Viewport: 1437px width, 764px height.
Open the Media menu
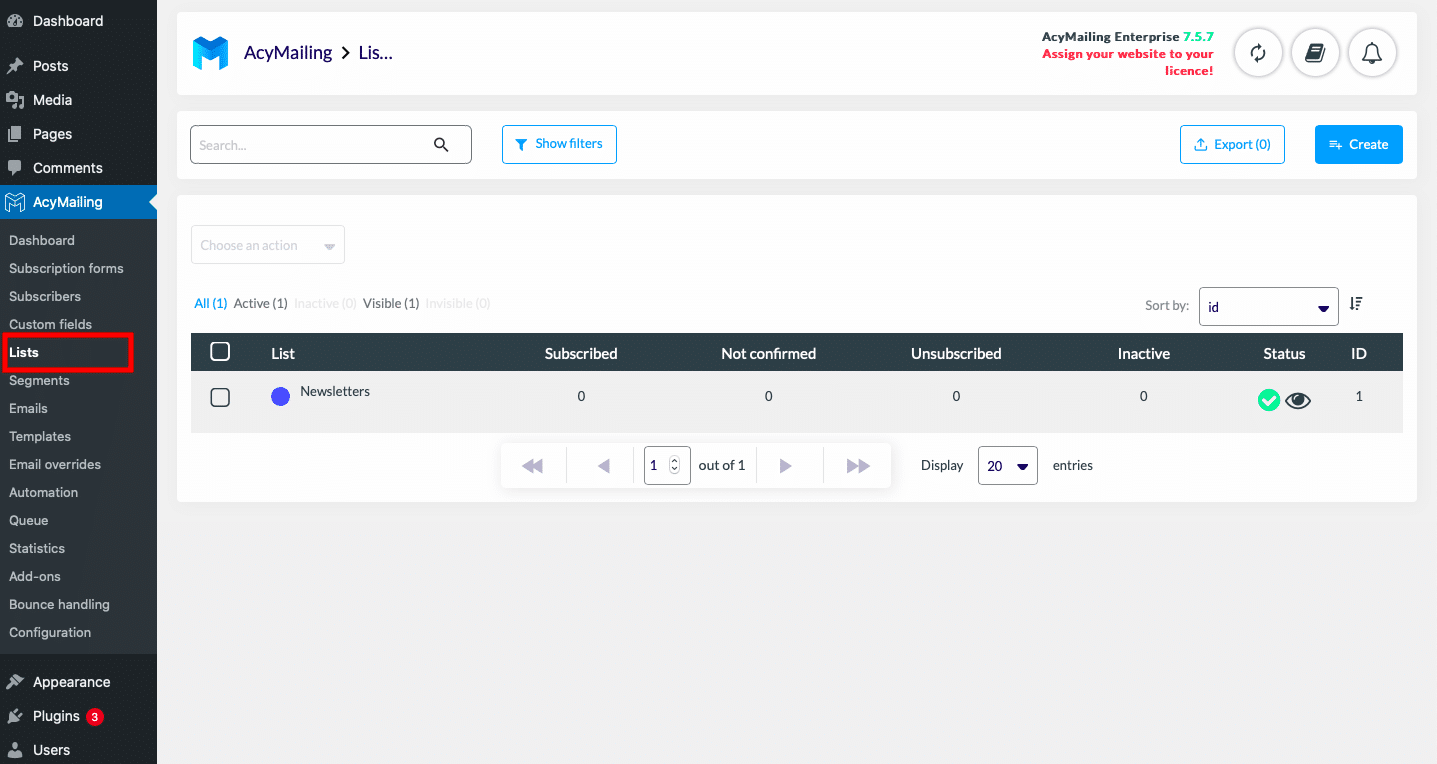[78, 100]
